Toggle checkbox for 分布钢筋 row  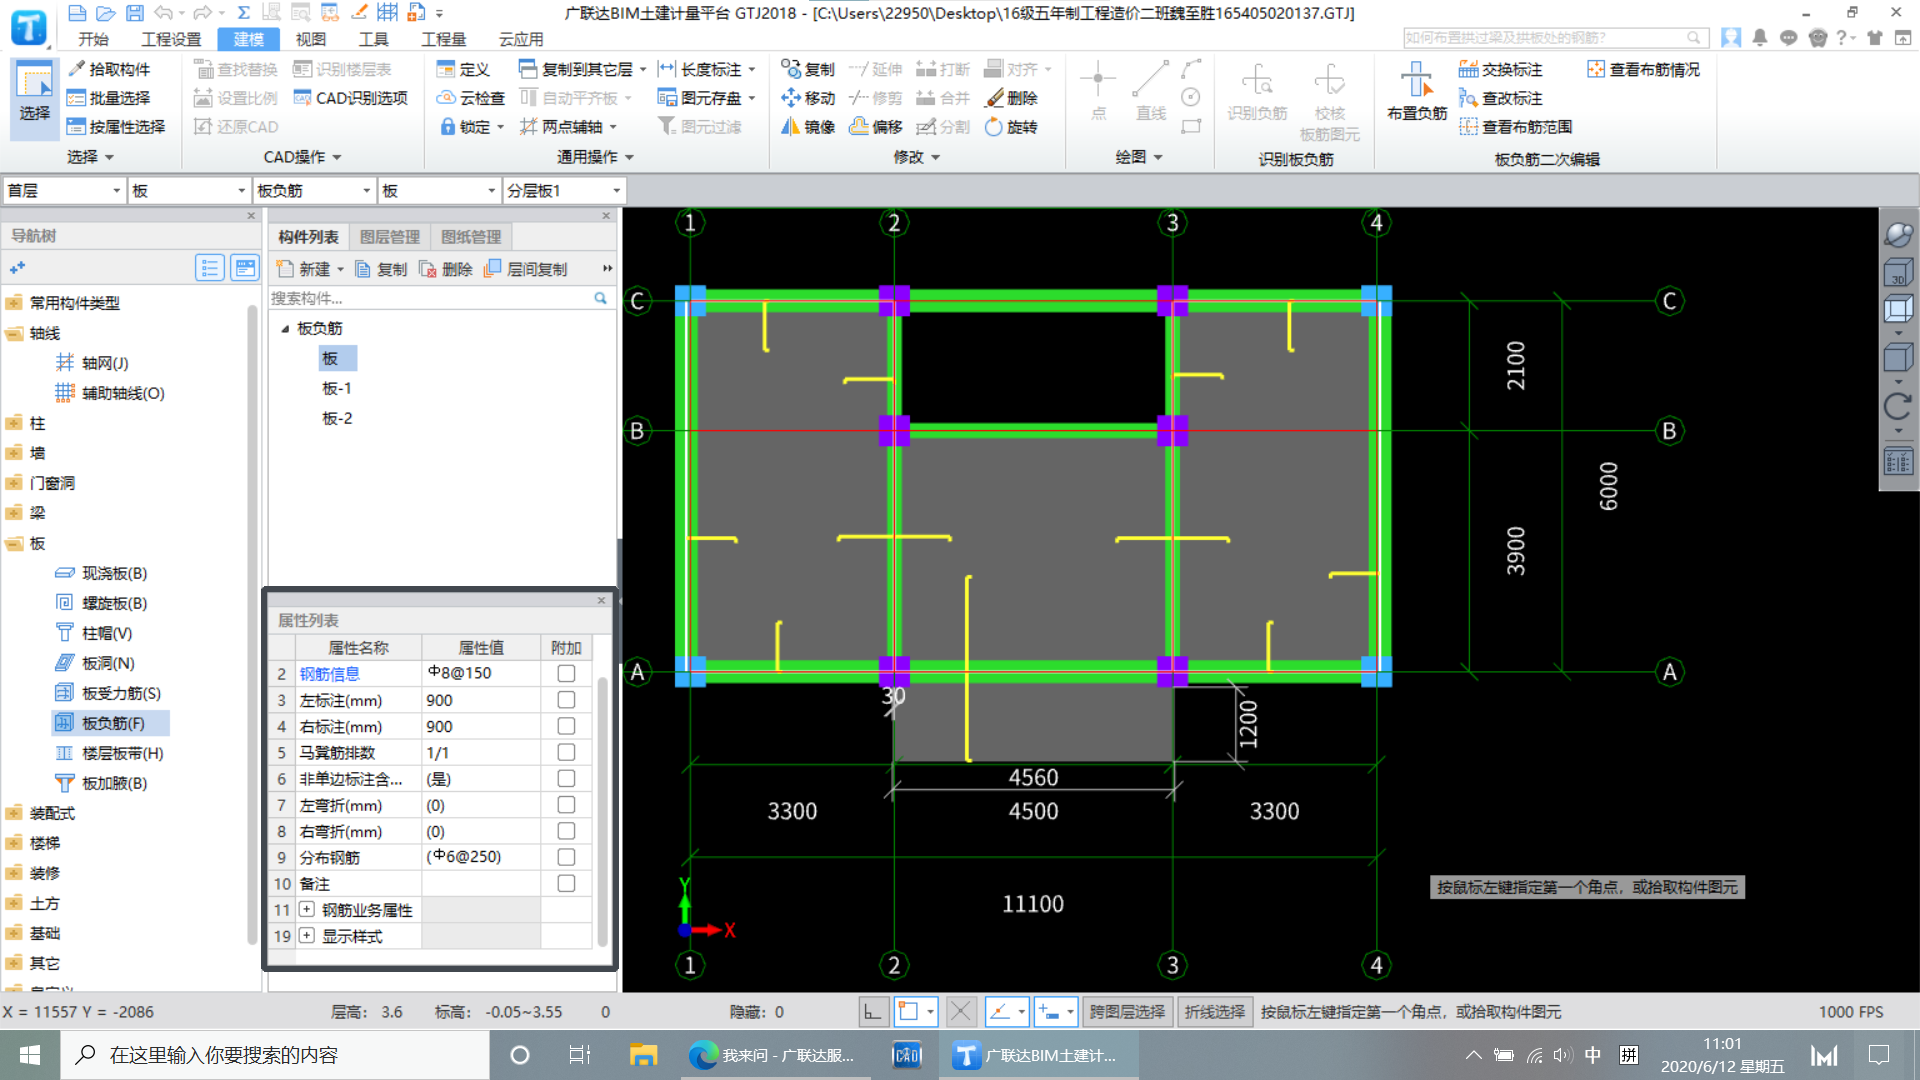(566, 857)
